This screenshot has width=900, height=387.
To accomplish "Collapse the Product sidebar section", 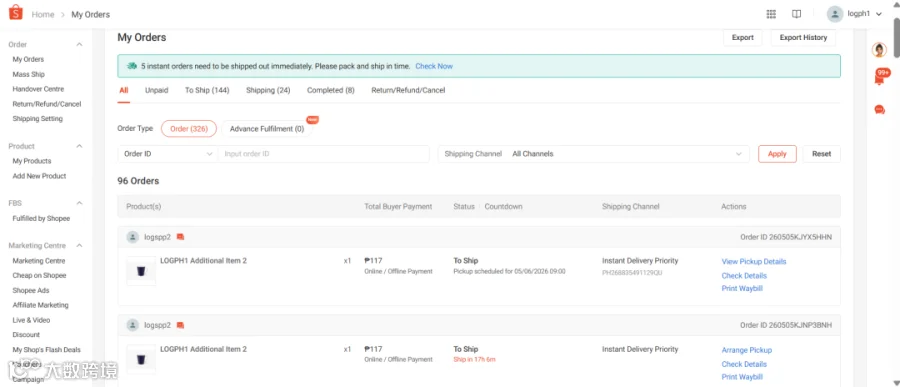I will [80, 146].
